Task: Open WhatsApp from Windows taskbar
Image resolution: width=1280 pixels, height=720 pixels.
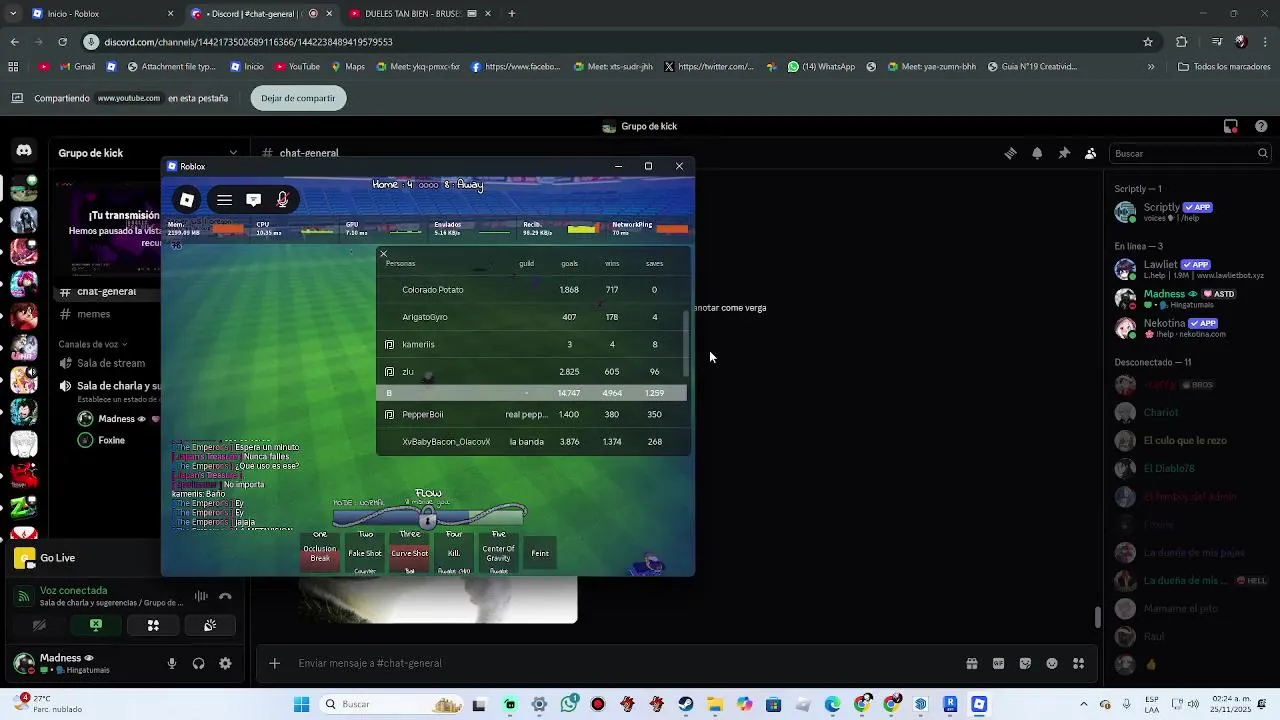Action: 569,704
